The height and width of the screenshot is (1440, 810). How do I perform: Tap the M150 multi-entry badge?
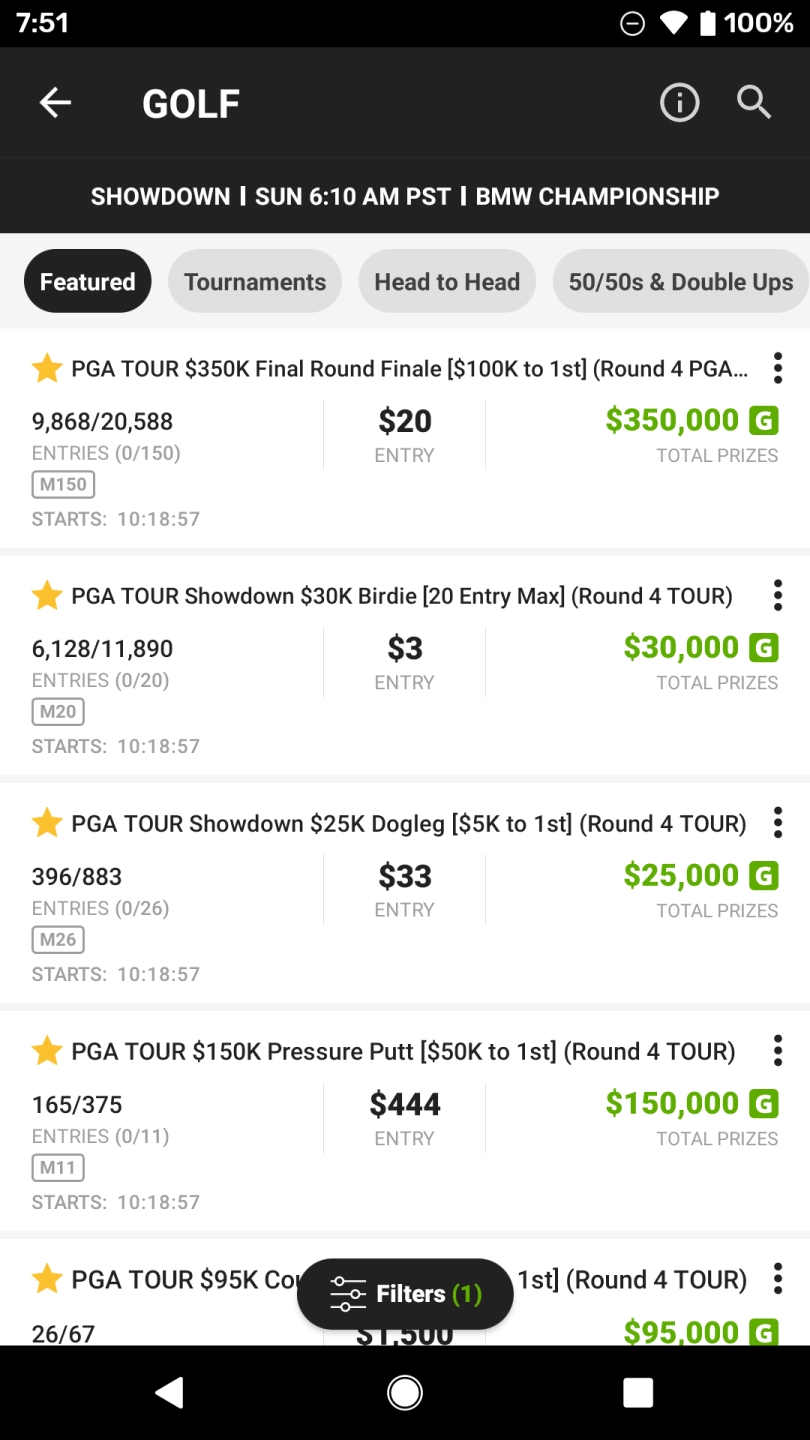(x=63, y=485)
